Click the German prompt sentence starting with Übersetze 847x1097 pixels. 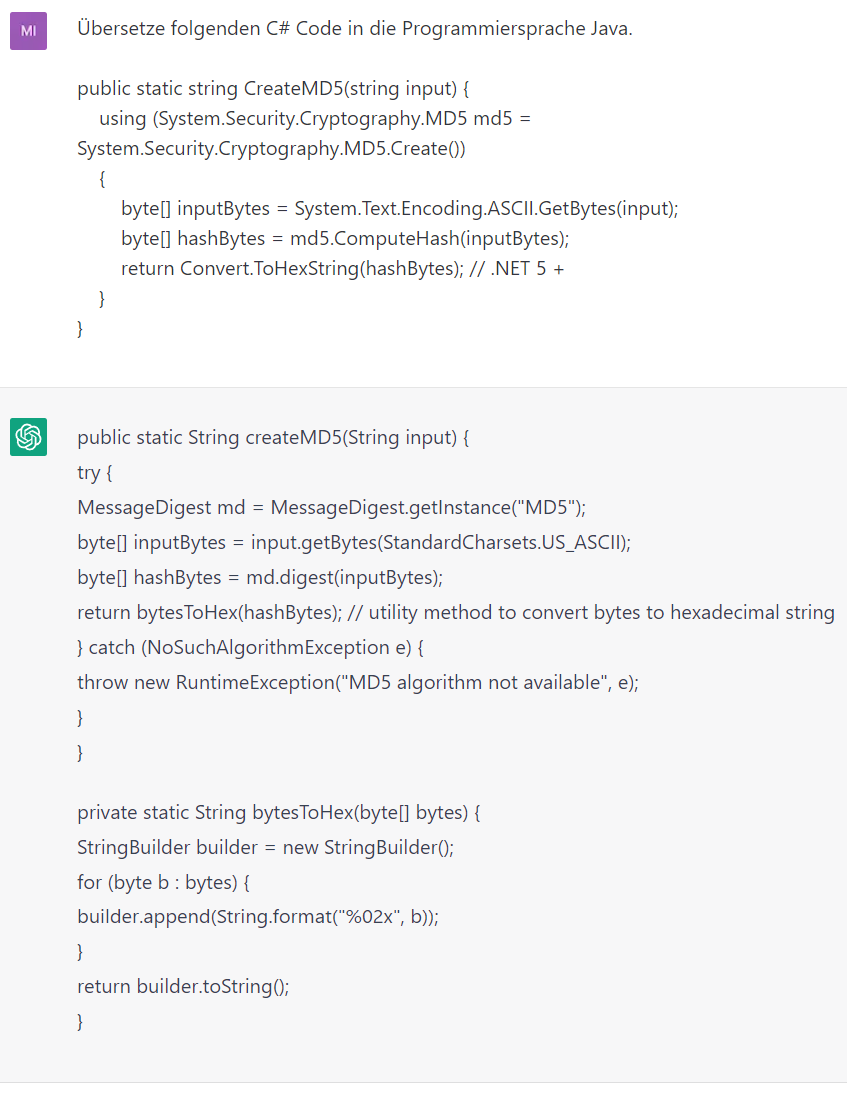click(354, 28)
